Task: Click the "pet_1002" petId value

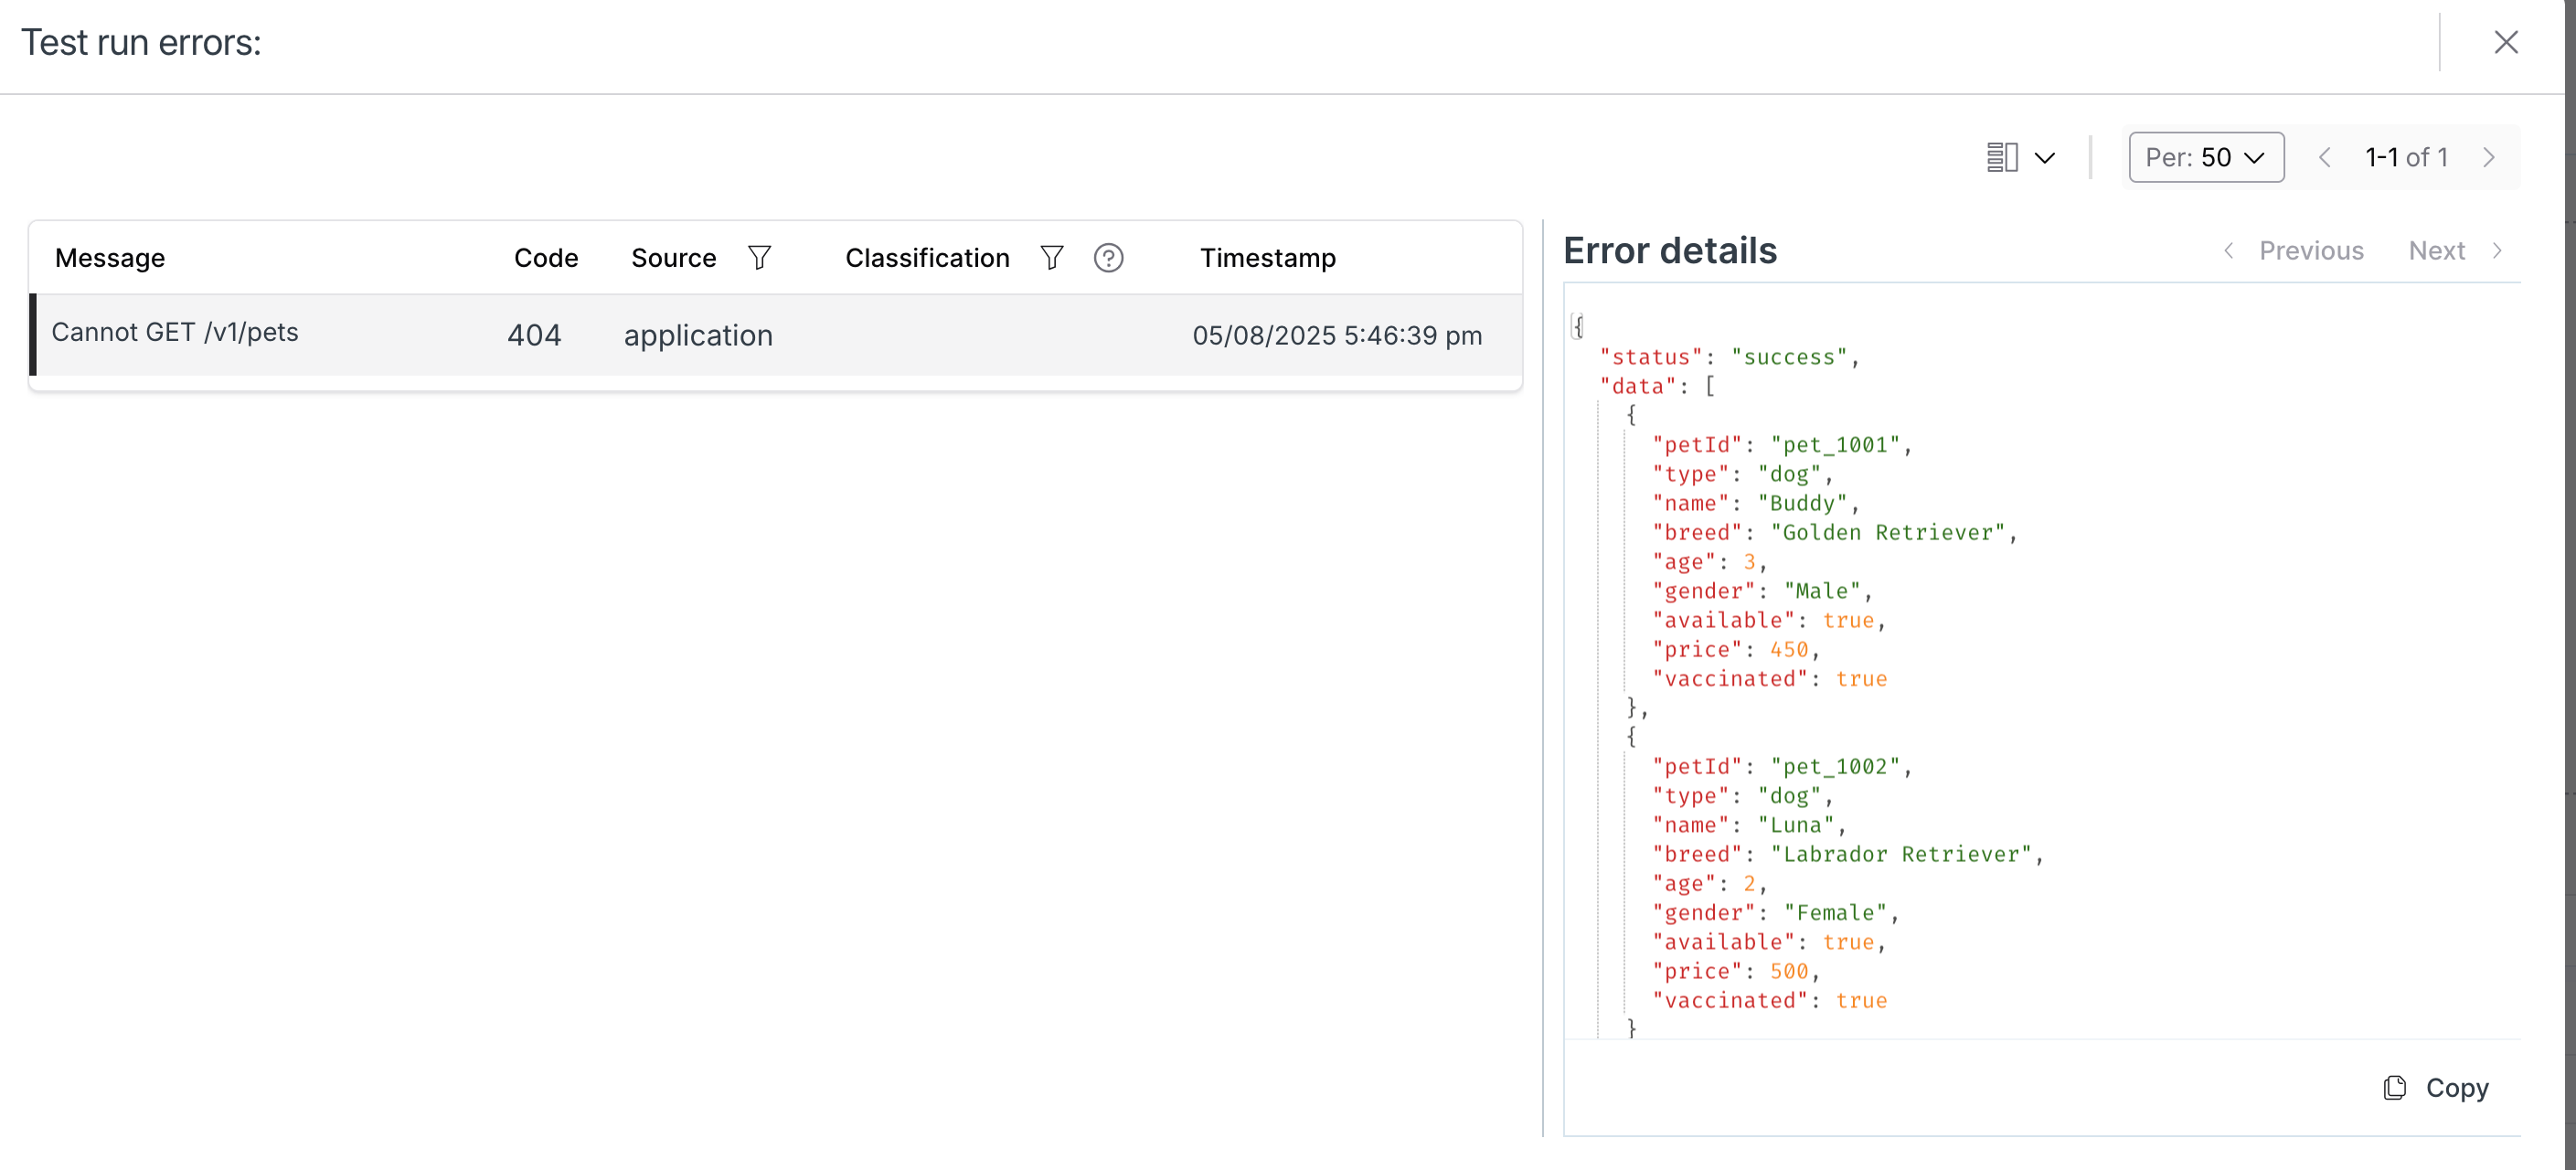Action: pos(1834,767)
